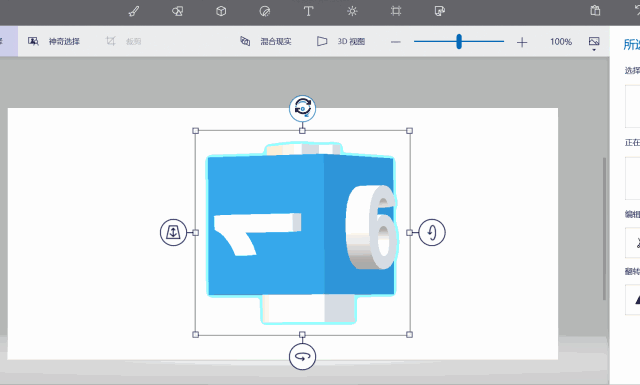Click the right-middle resize handle of selection

[x=409, y=232]
